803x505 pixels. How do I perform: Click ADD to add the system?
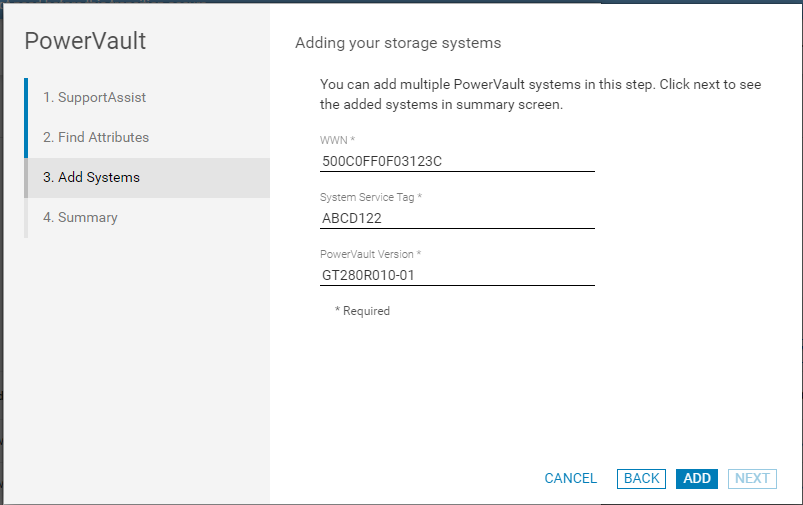(697, 479)
